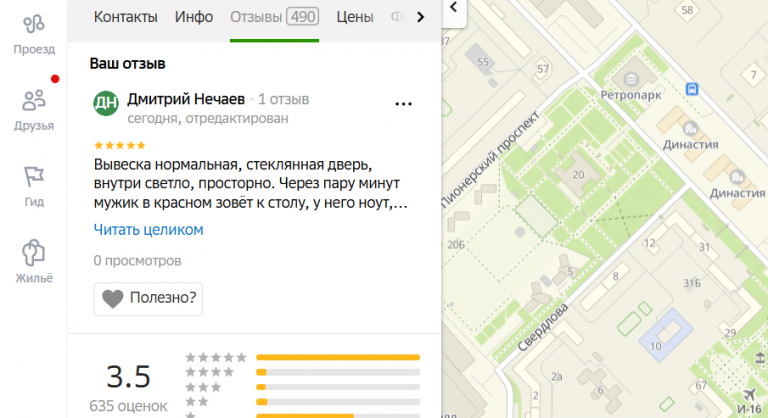Click building 12 on the map
The image size is (768, 418).
(649, 243)
